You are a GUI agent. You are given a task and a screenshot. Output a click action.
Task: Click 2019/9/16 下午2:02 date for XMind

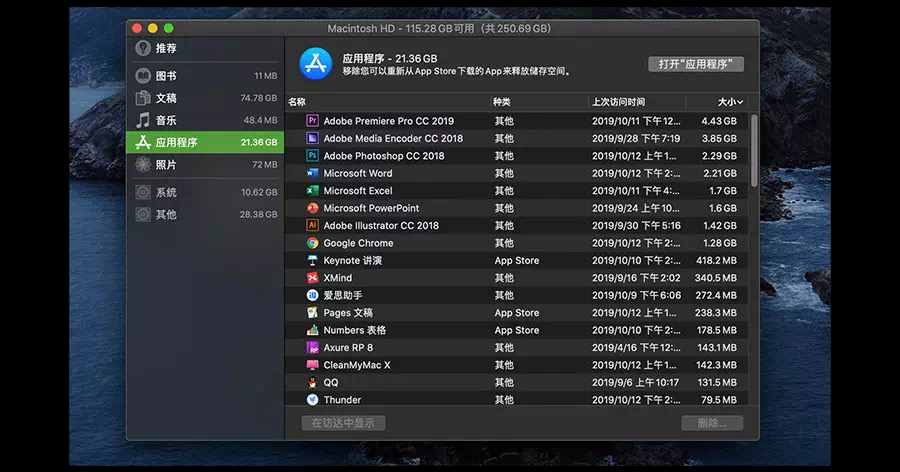pyautogui.click(x=636, y=278)
